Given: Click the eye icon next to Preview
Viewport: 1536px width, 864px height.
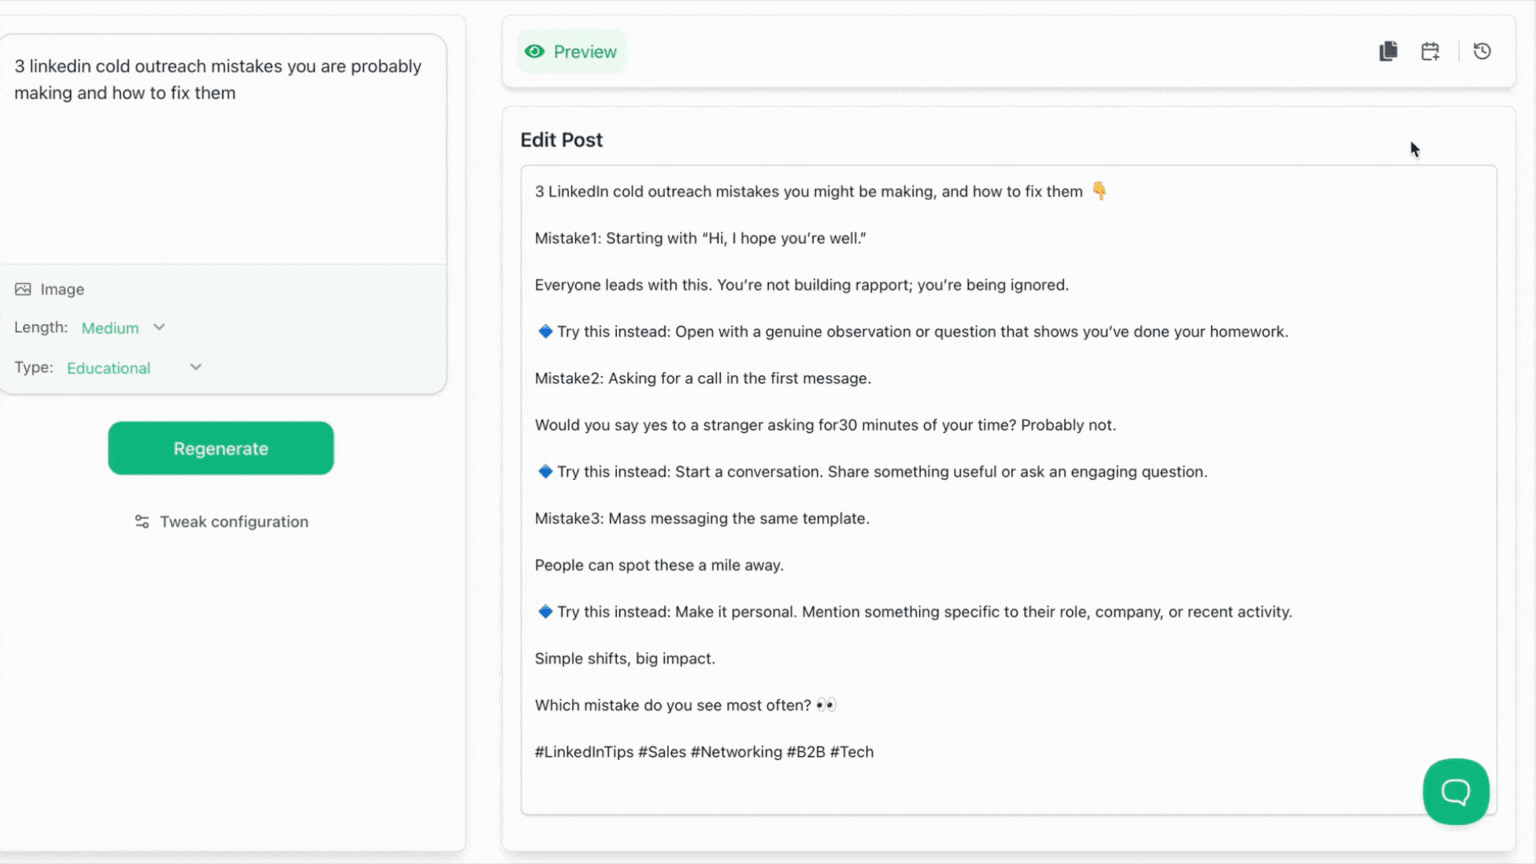Looking at the screenshot, I should (535, 52).
